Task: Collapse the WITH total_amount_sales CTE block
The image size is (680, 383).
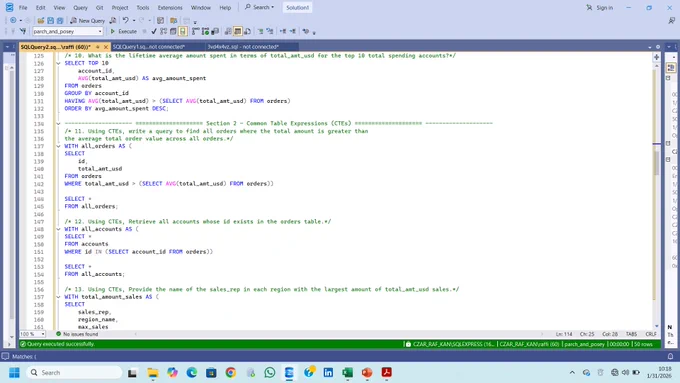Action: click(x=58, y=297)
